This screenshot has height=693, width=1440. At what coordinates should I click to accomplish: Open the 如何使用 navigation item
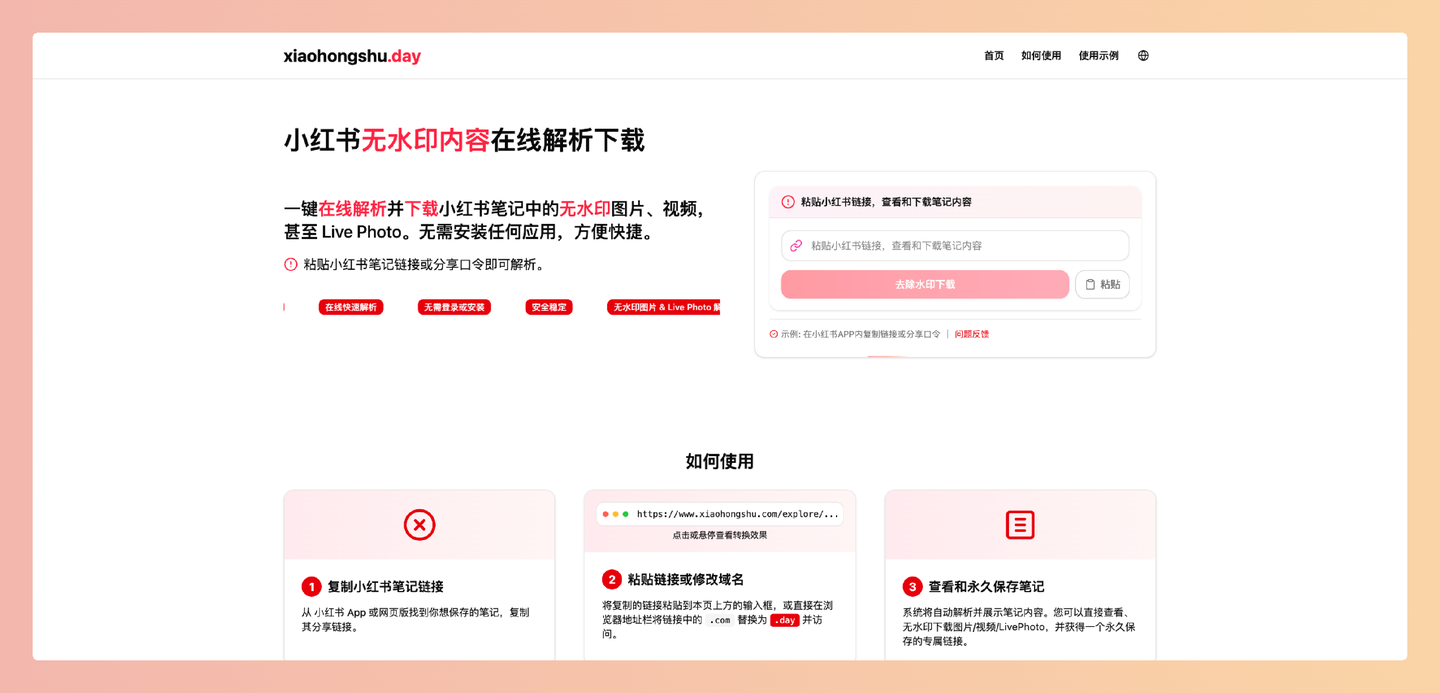(x=1042, y=55)
